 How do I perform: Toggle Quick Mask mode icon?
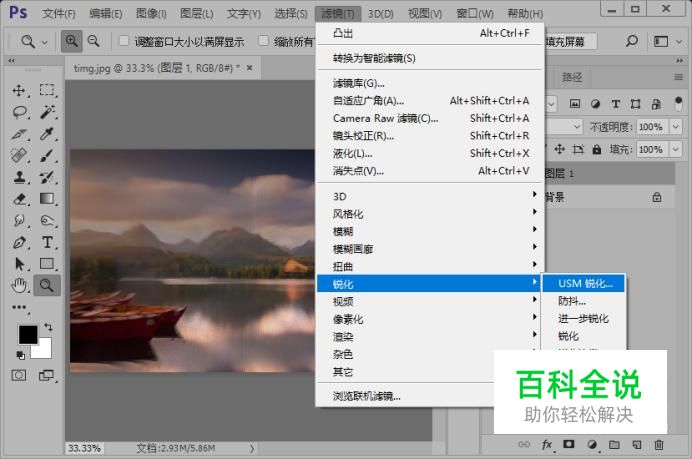19,375
